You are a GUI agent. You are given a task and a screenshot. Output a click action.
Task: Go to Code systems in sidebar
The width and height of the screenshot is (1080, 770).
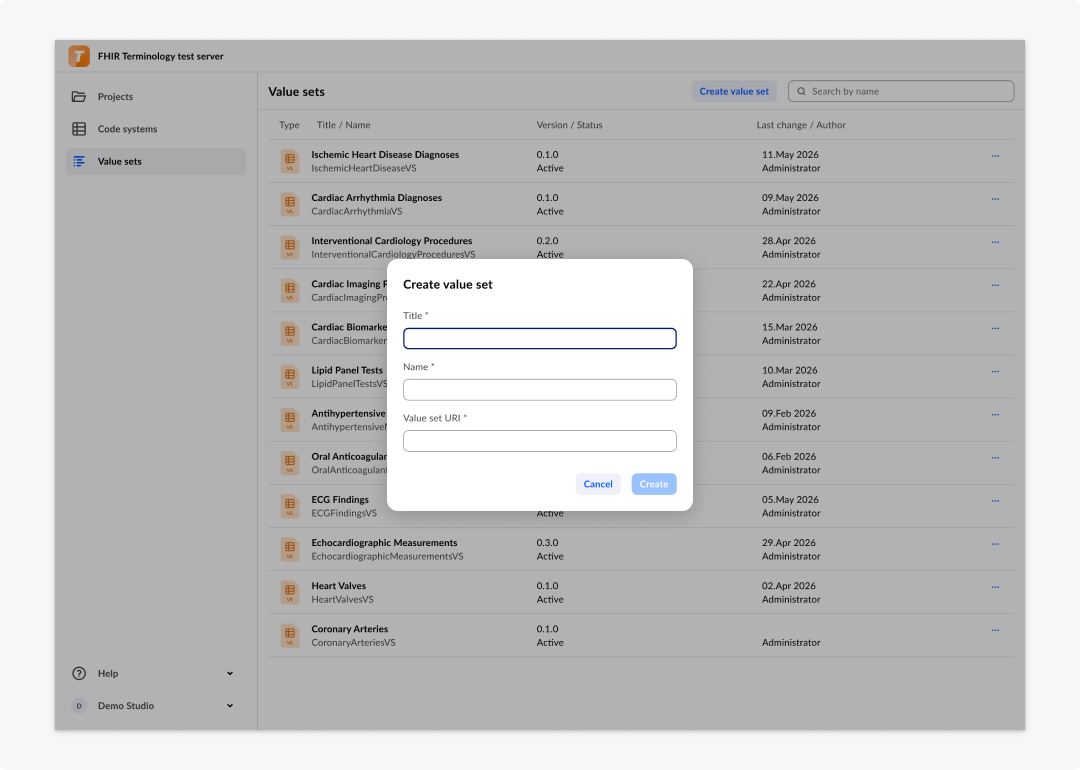156,129
